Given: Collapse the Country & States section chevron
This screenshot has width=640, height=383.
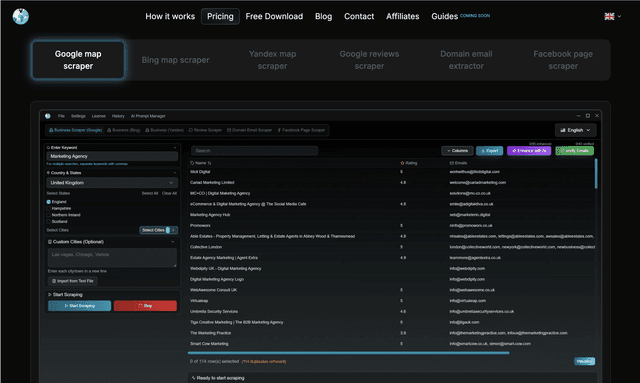Looking at the screenshot, I should click(175, 173).
